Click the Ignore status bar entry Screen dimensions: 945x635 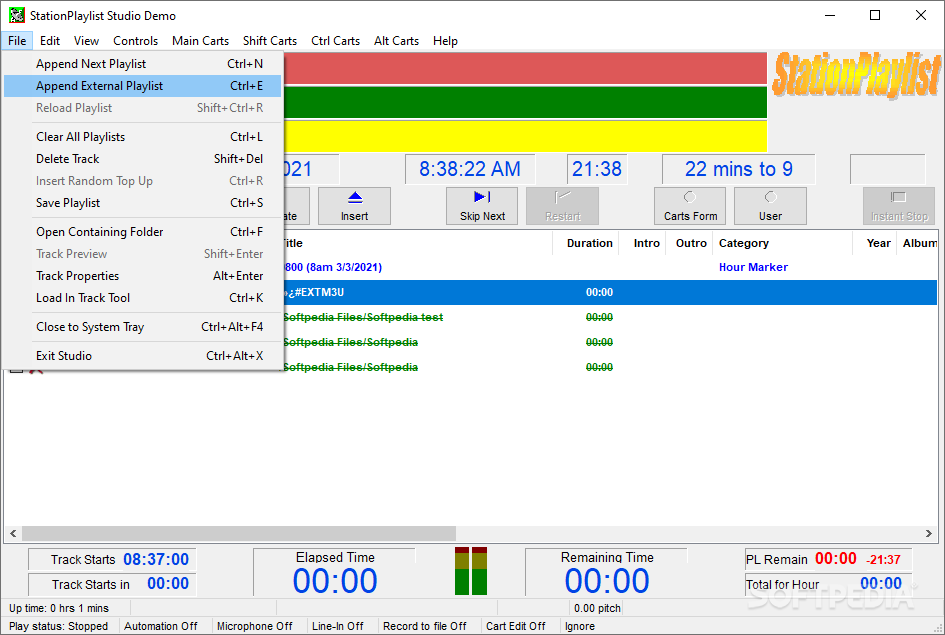[580, 627]
